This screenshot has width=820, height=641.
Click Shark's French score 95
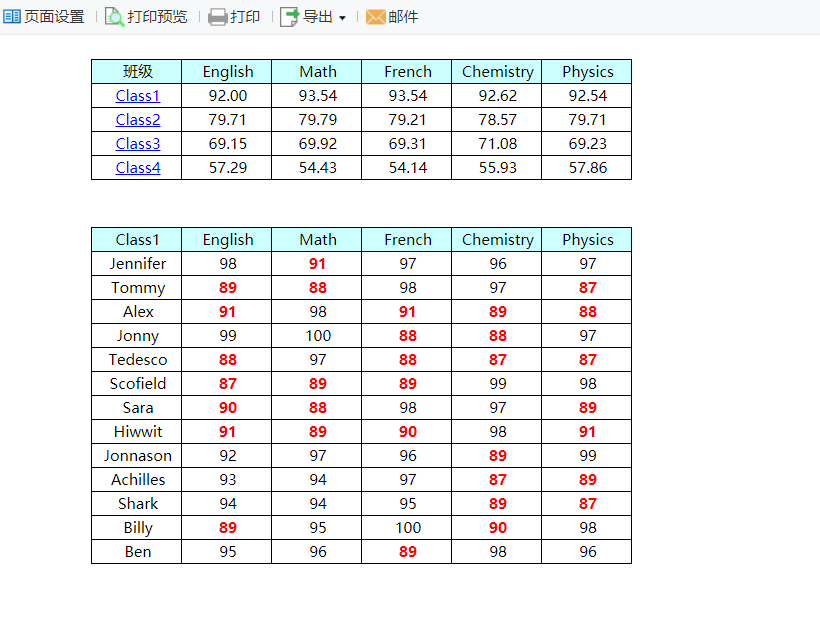406,503
